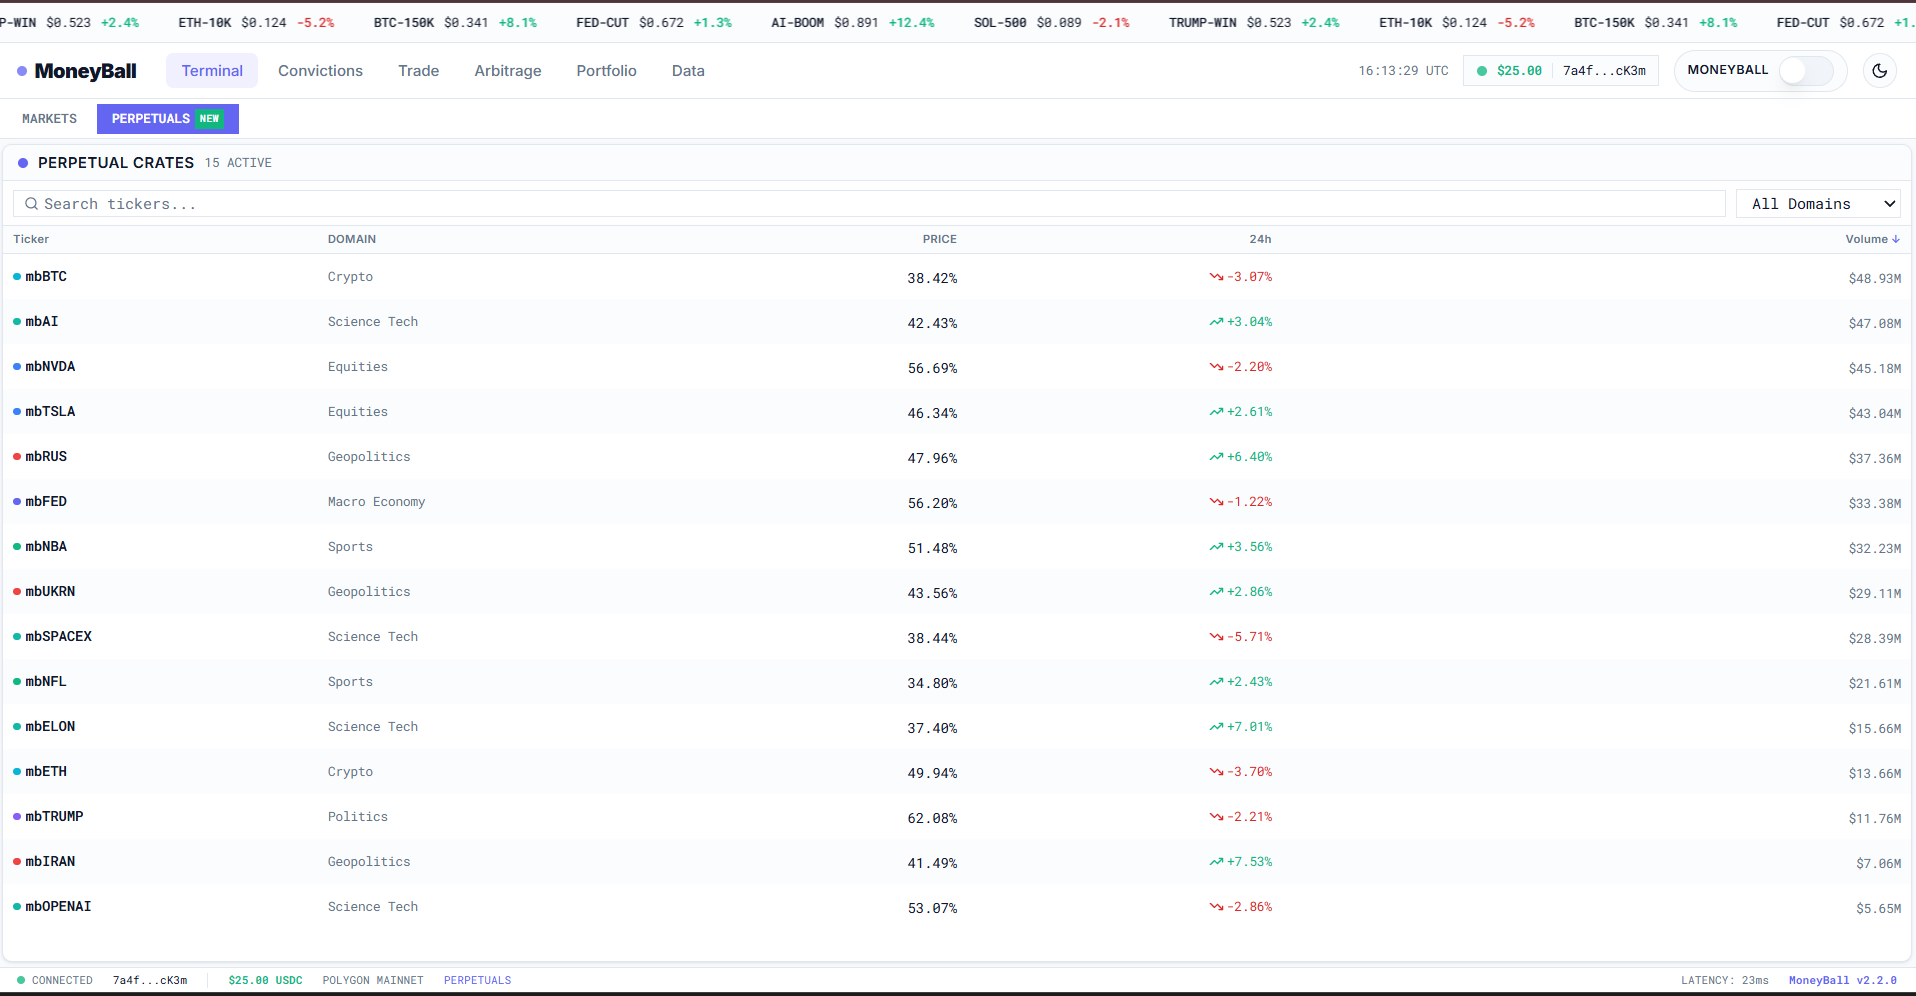
Task: Click the $25.00 wallet balance
Action: coord(1519,71)
